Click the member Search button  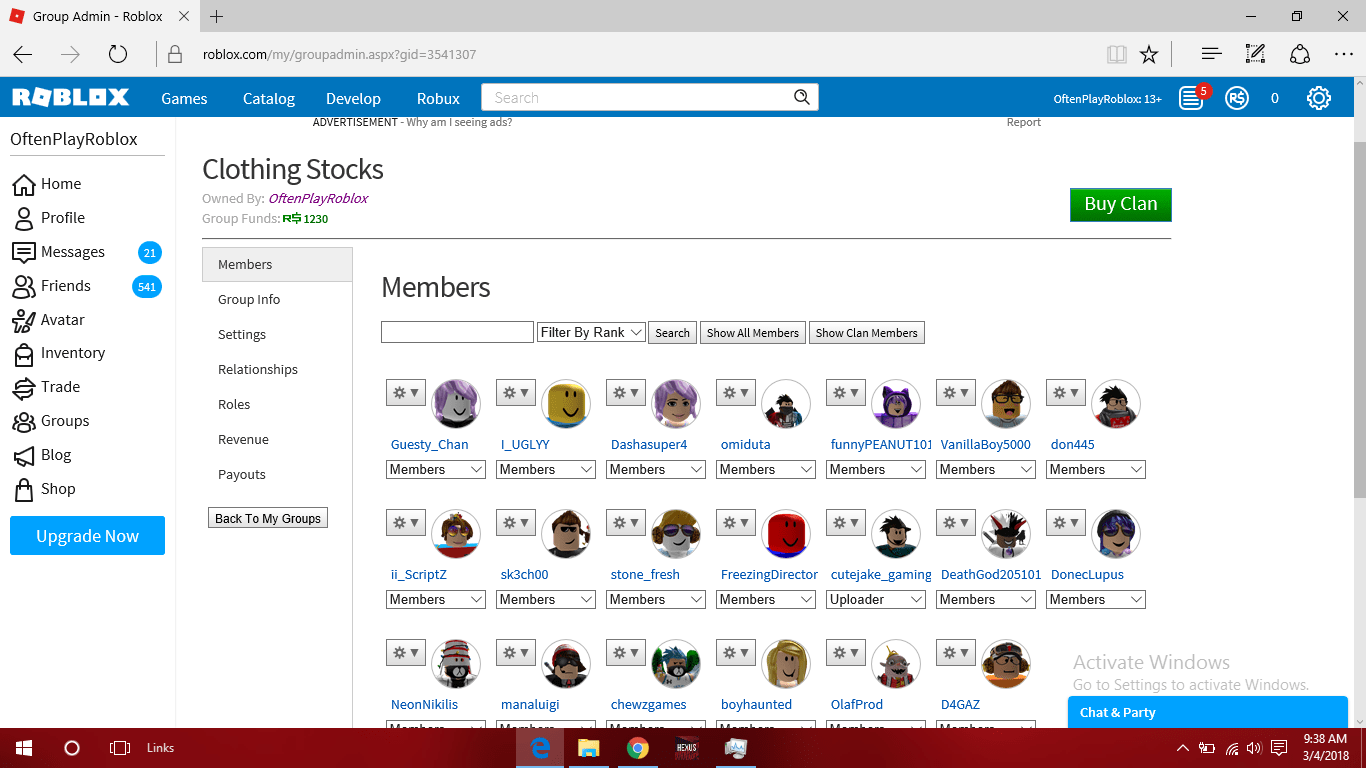click(x=672, y=333)
